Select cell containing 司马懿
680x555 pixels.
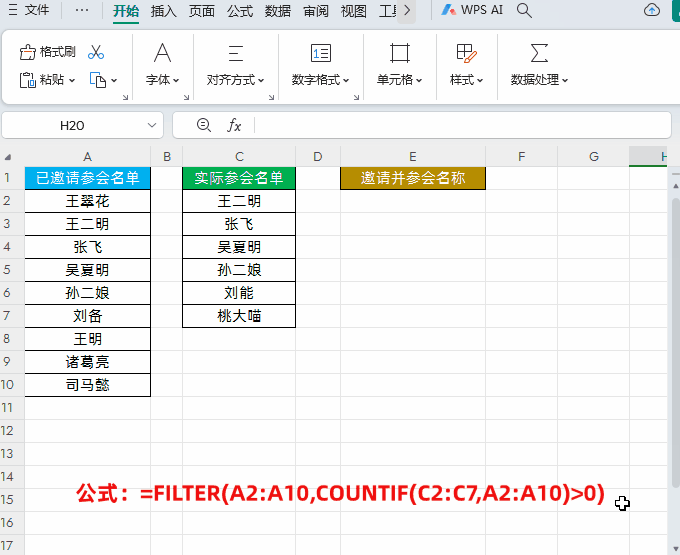(x=88, y=385)
